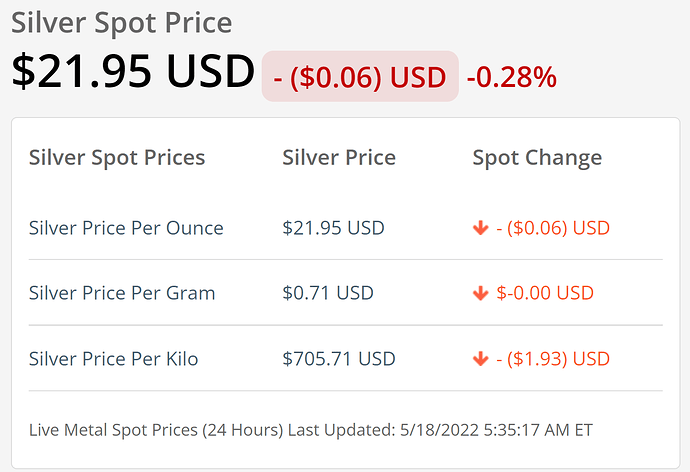Click the $0.71 USD gram price cell
Screen dimensions: 690x472
pos(328,293)
